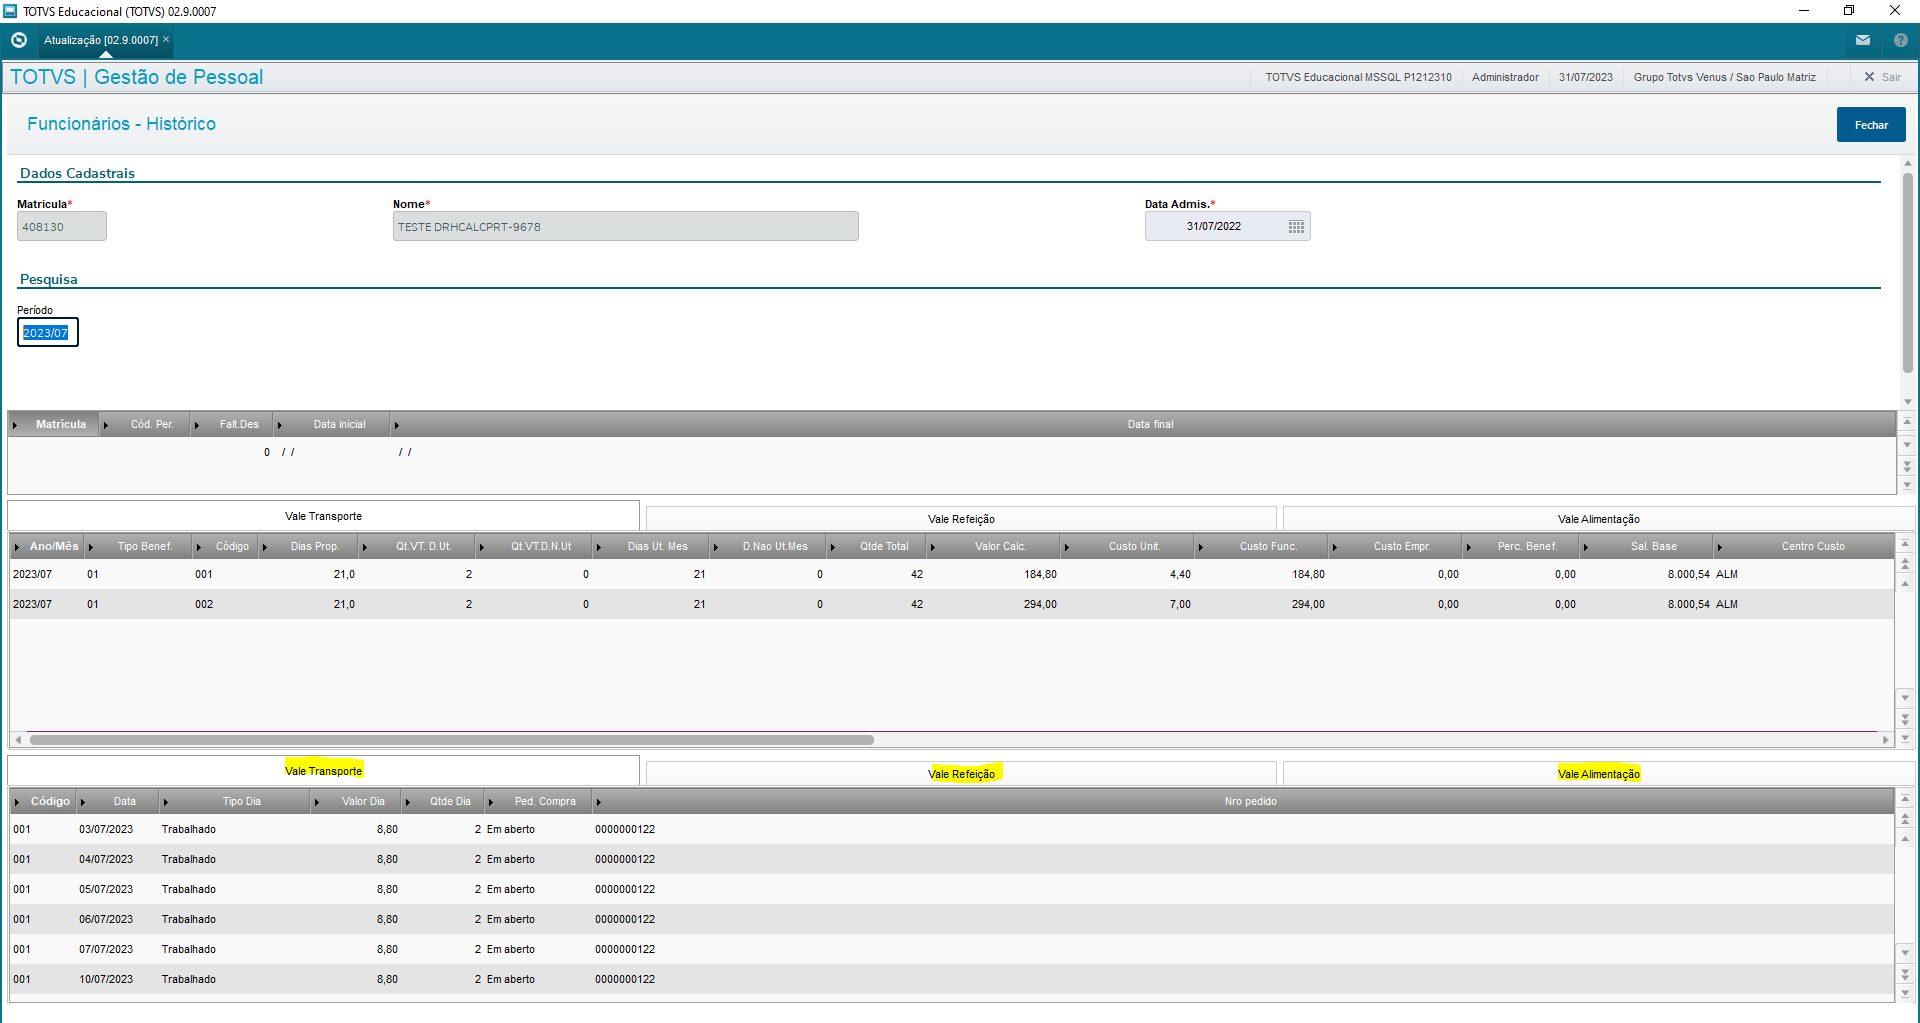Close the Atualização [02.9.0007] tab
1920x1023 pixels.
click(x=166, y=39)
